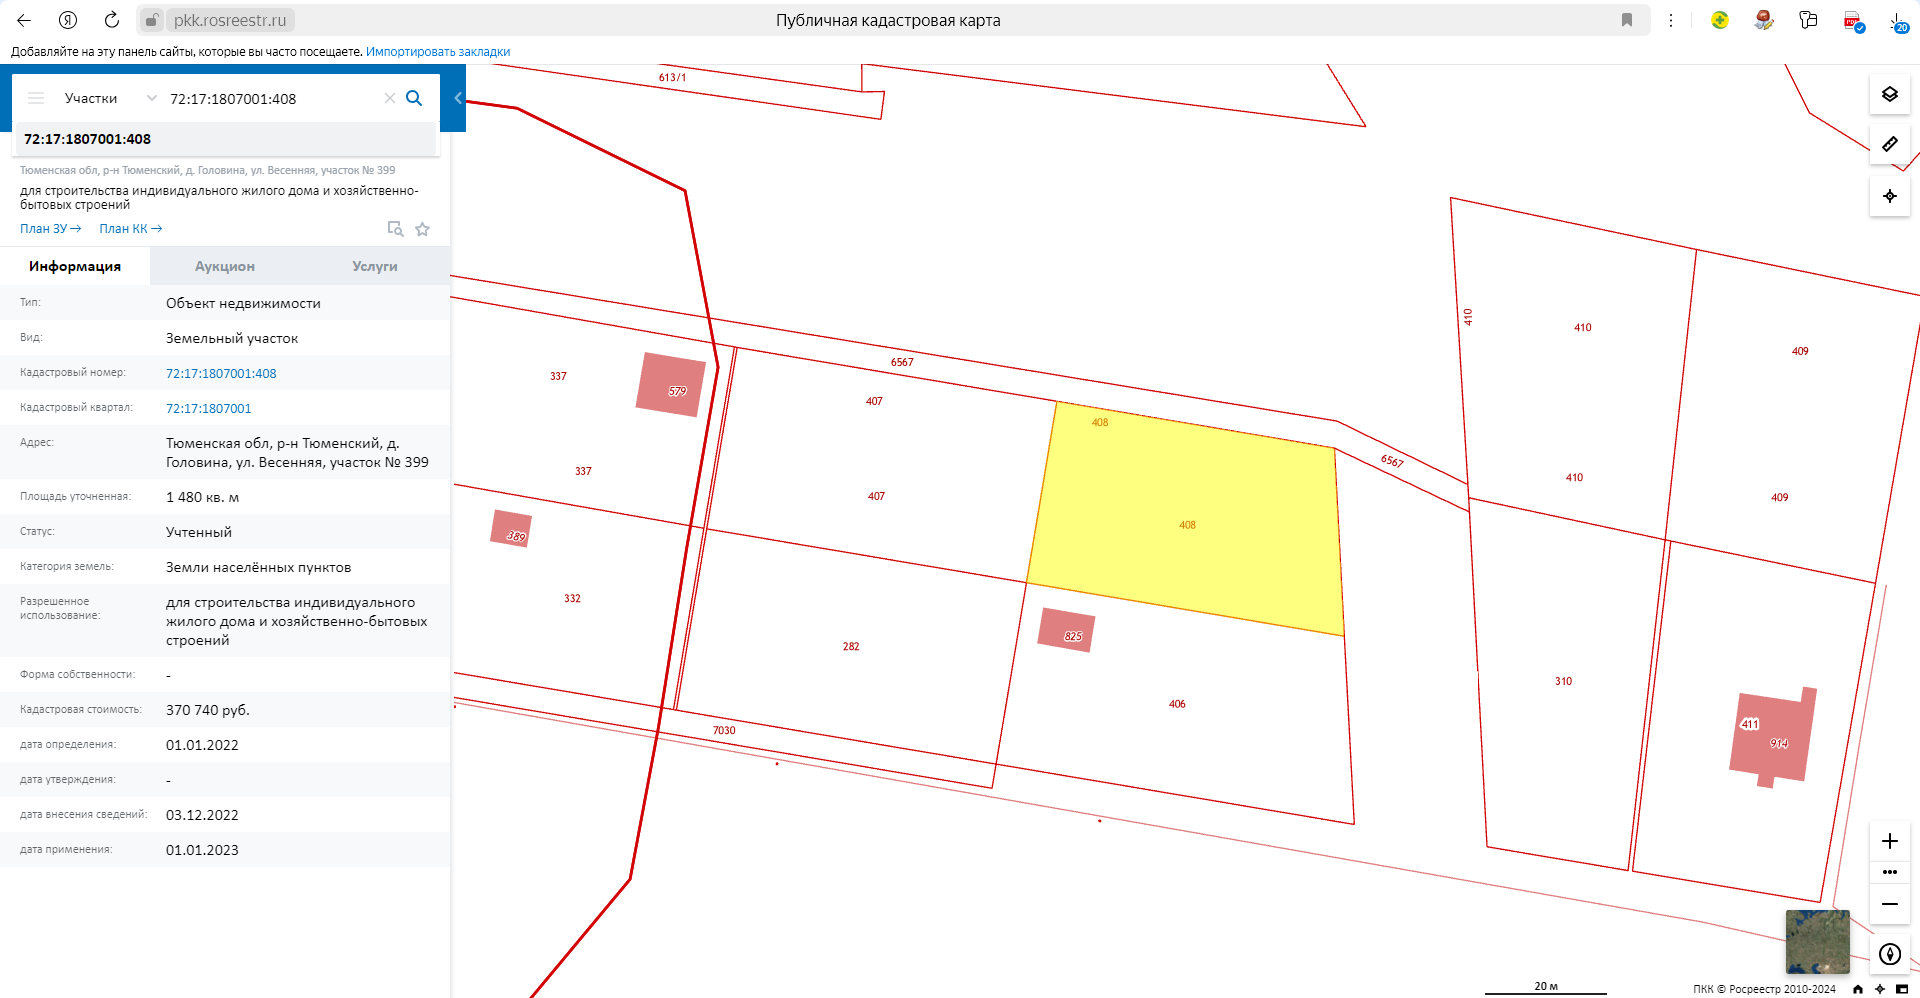1920x998 pixels.
Task: Open downloads icon with badge 20
Action: point(1898,21)
